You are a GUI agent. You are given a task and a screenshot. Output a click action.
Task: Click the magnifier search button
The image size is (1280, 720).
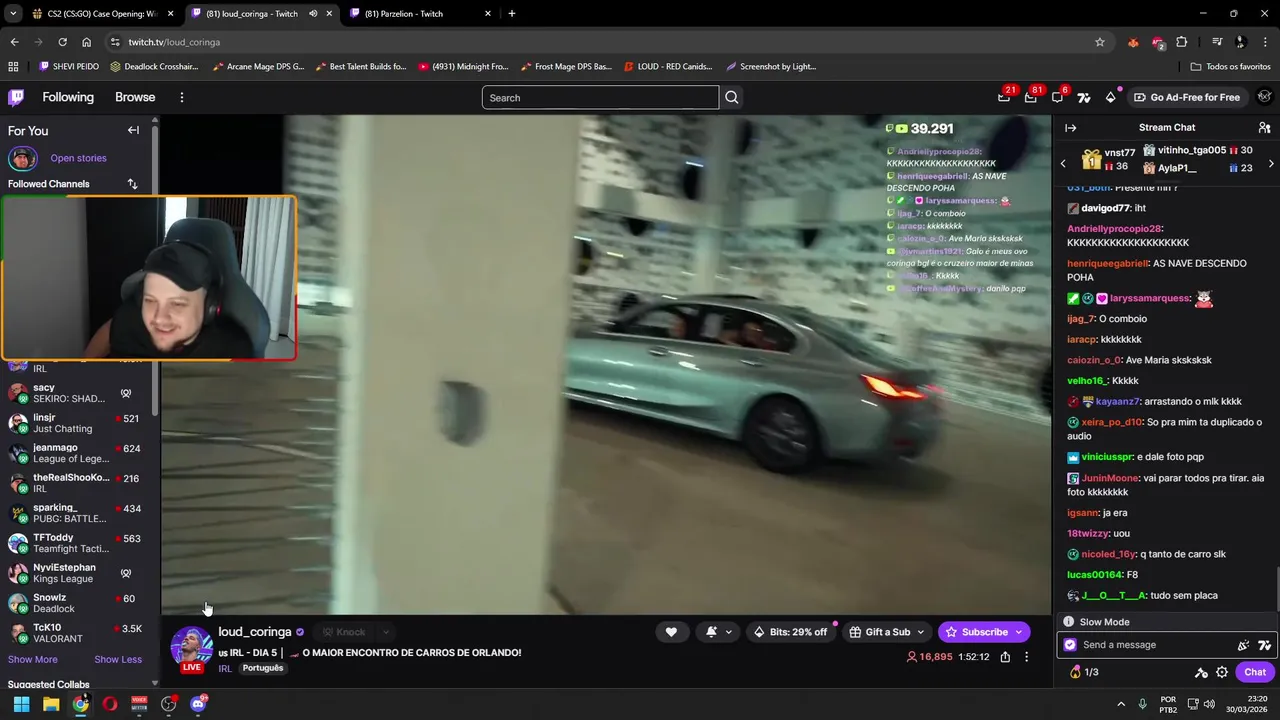732,97
